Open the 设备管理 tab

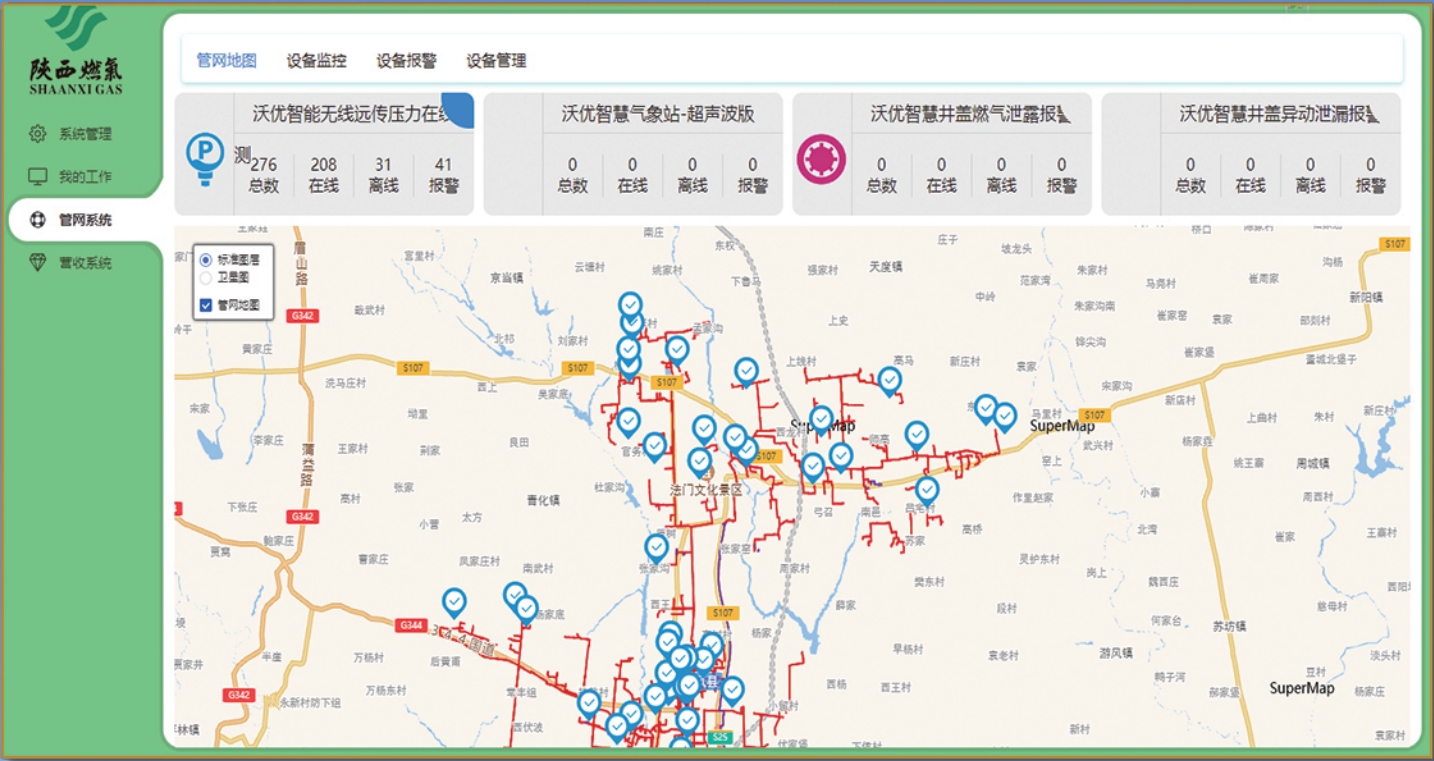point(496,60)
